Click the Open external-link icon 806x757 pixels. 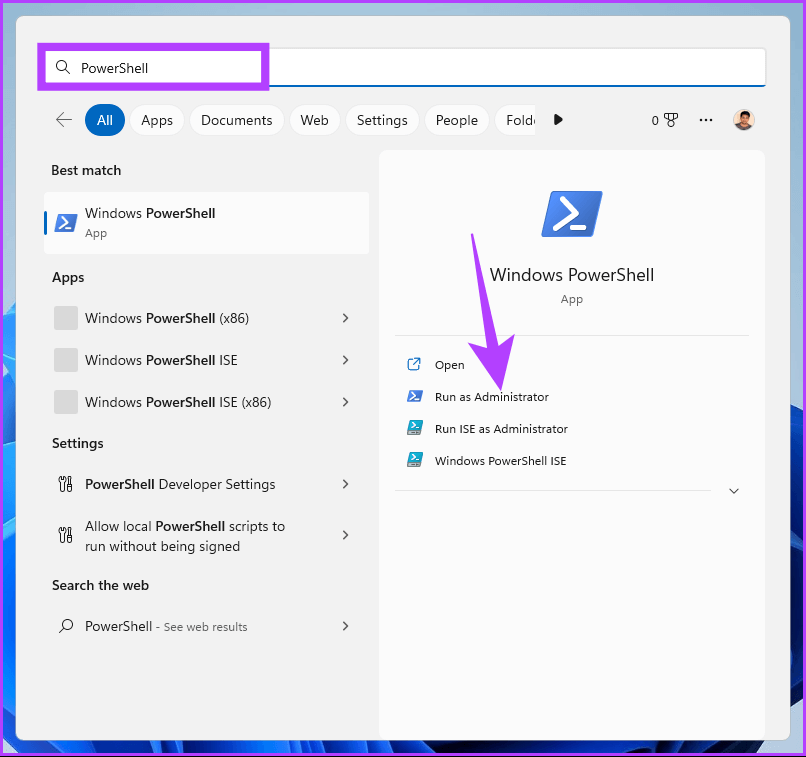414,364
